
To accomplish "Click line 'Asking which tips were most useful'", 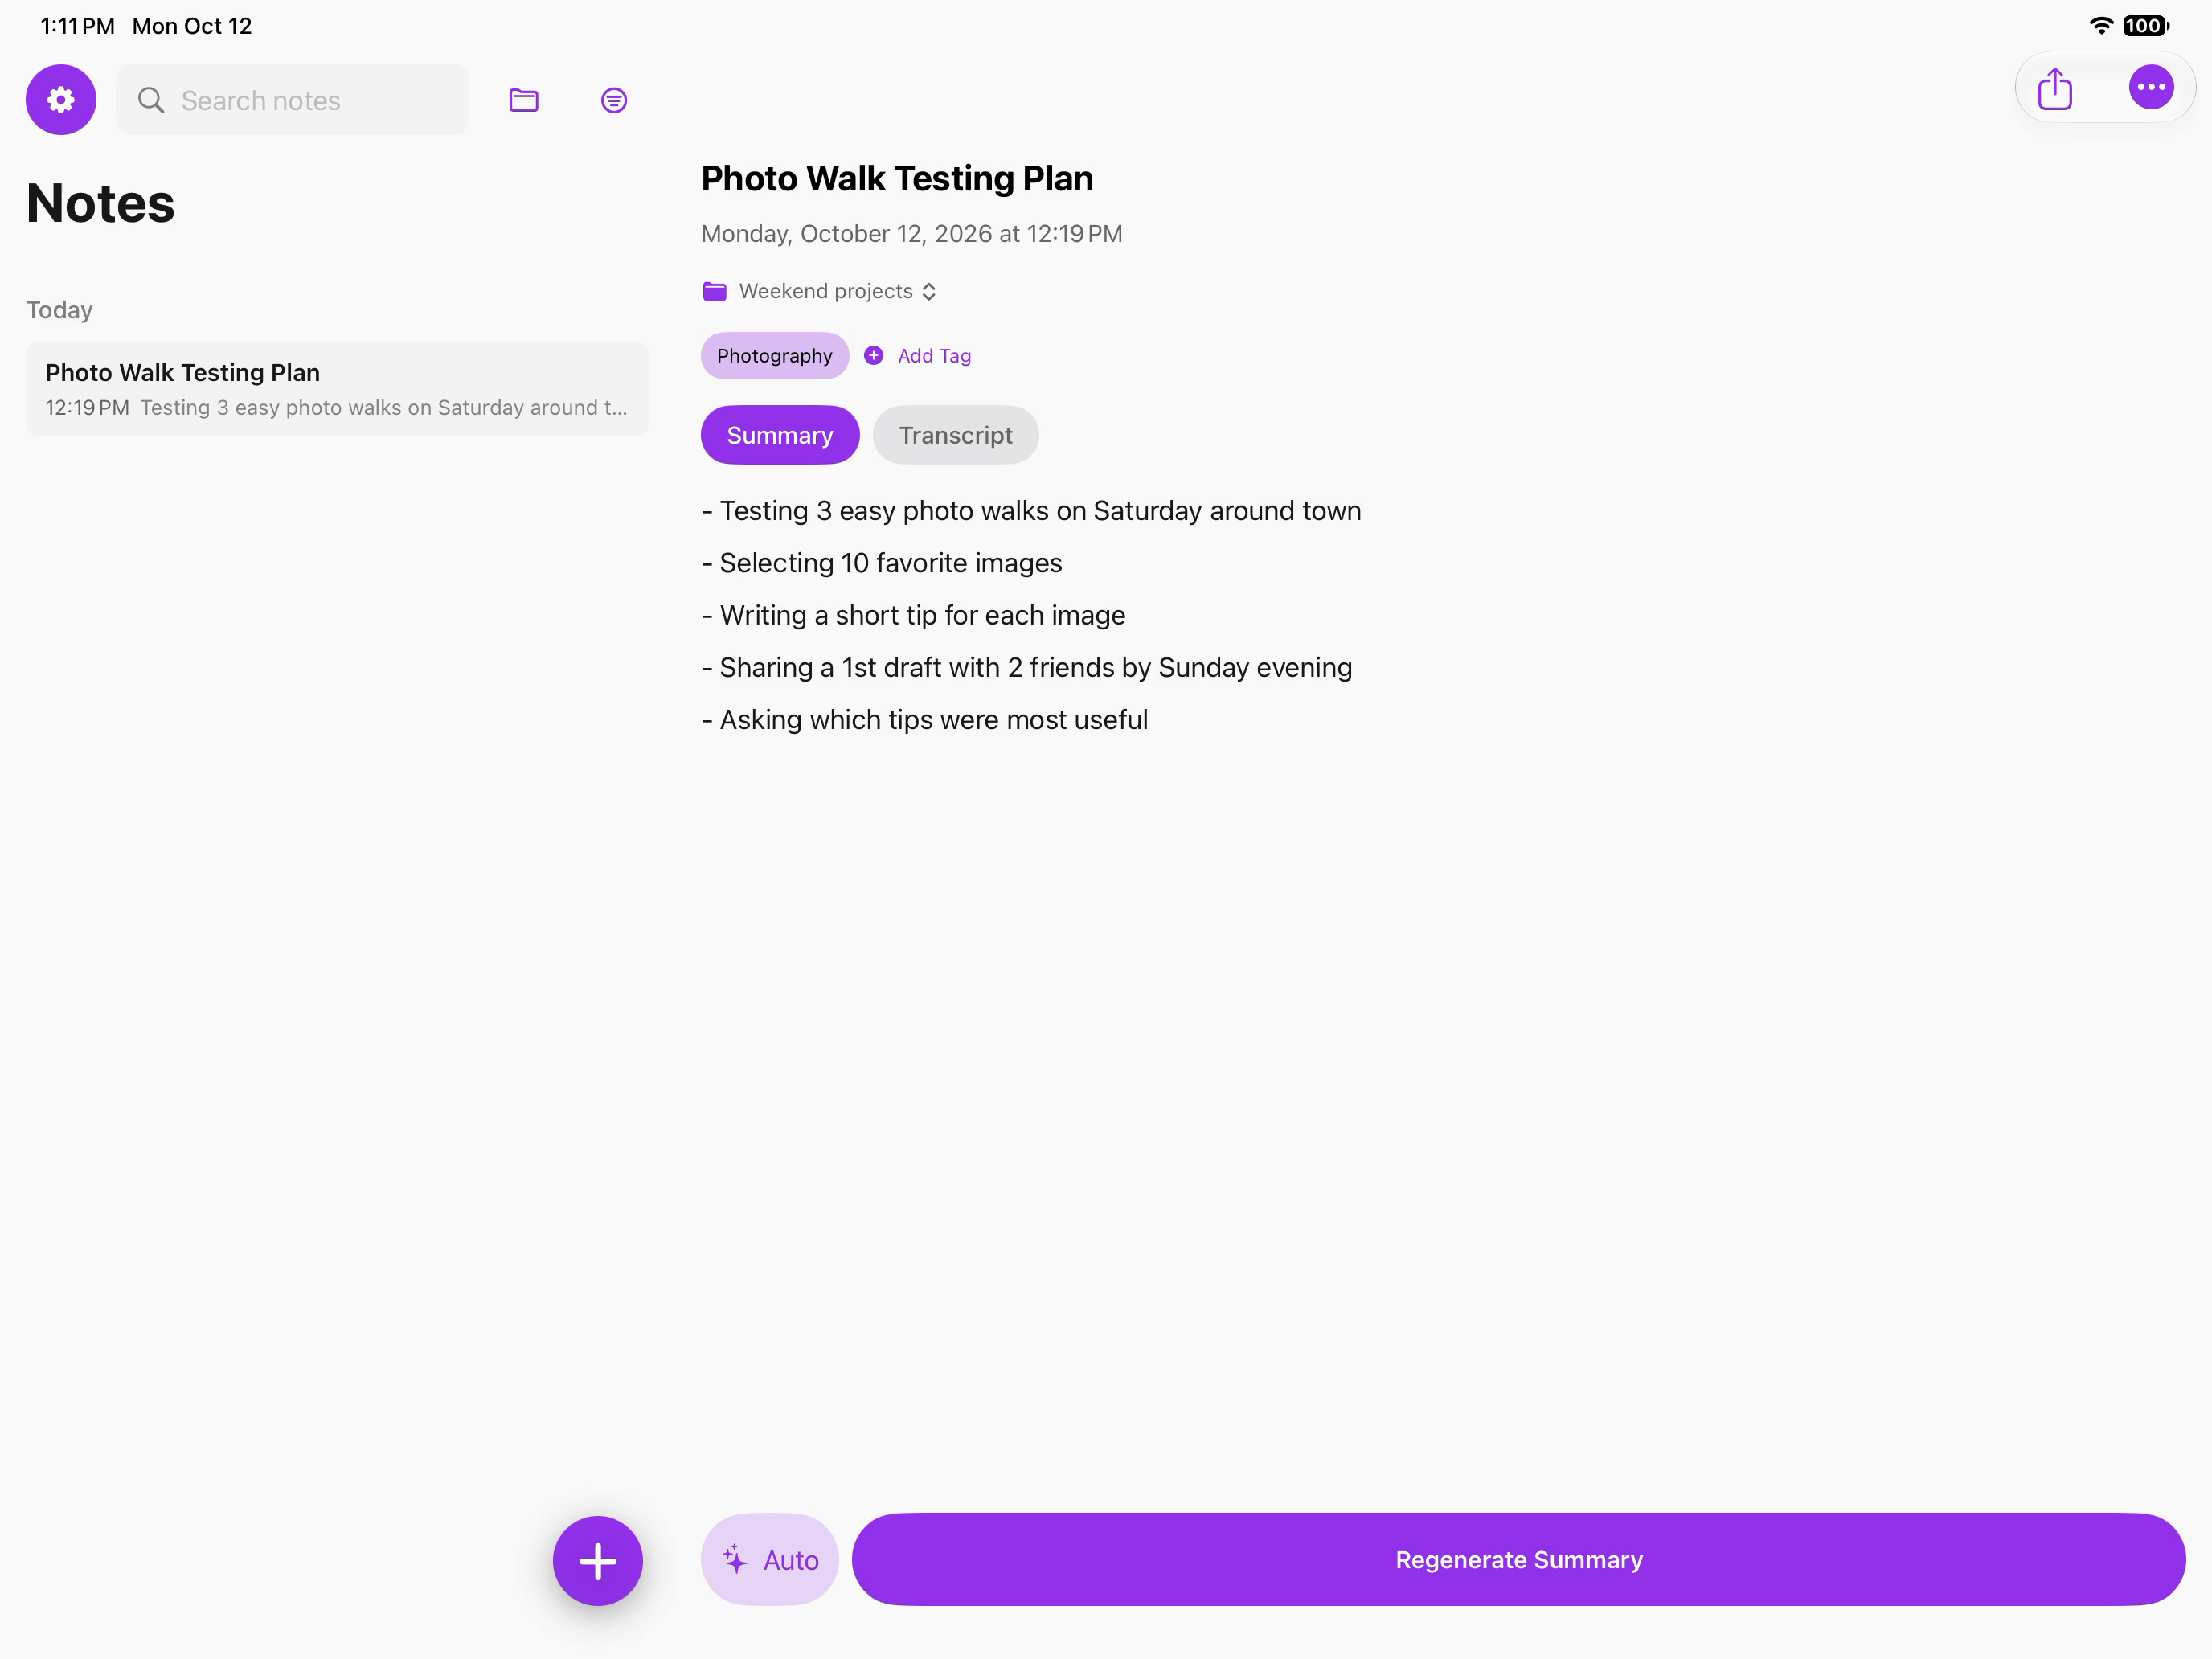I will pos(924,719).
